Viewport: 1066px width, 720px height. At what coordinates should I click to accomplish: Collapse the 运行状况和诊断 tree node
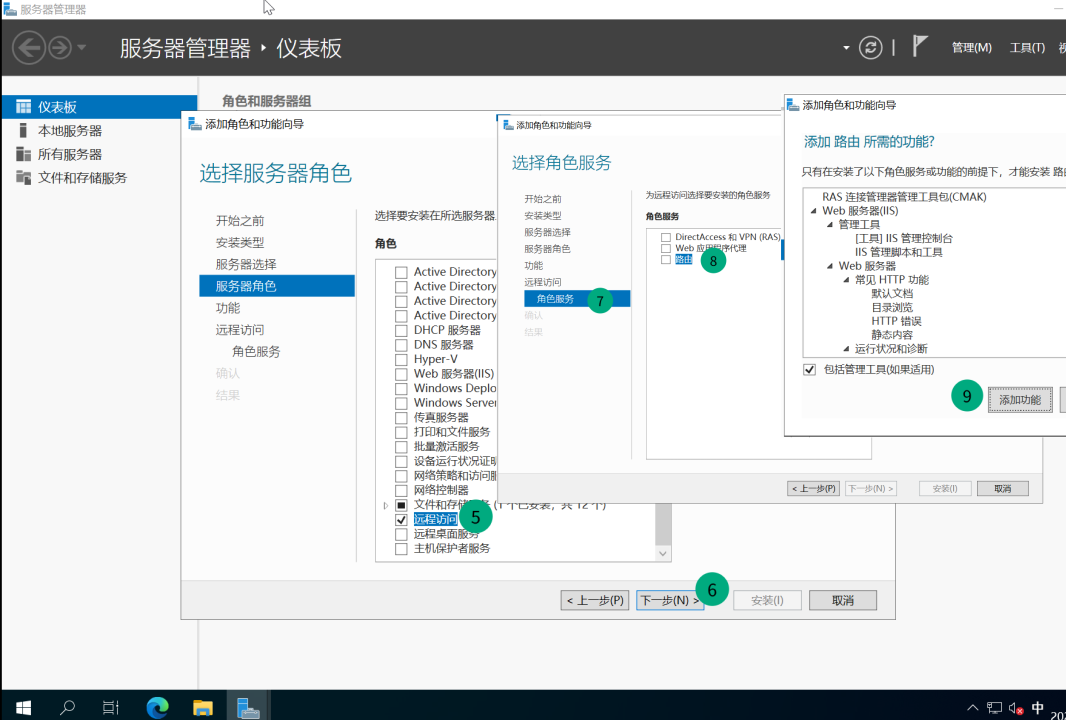846,349
